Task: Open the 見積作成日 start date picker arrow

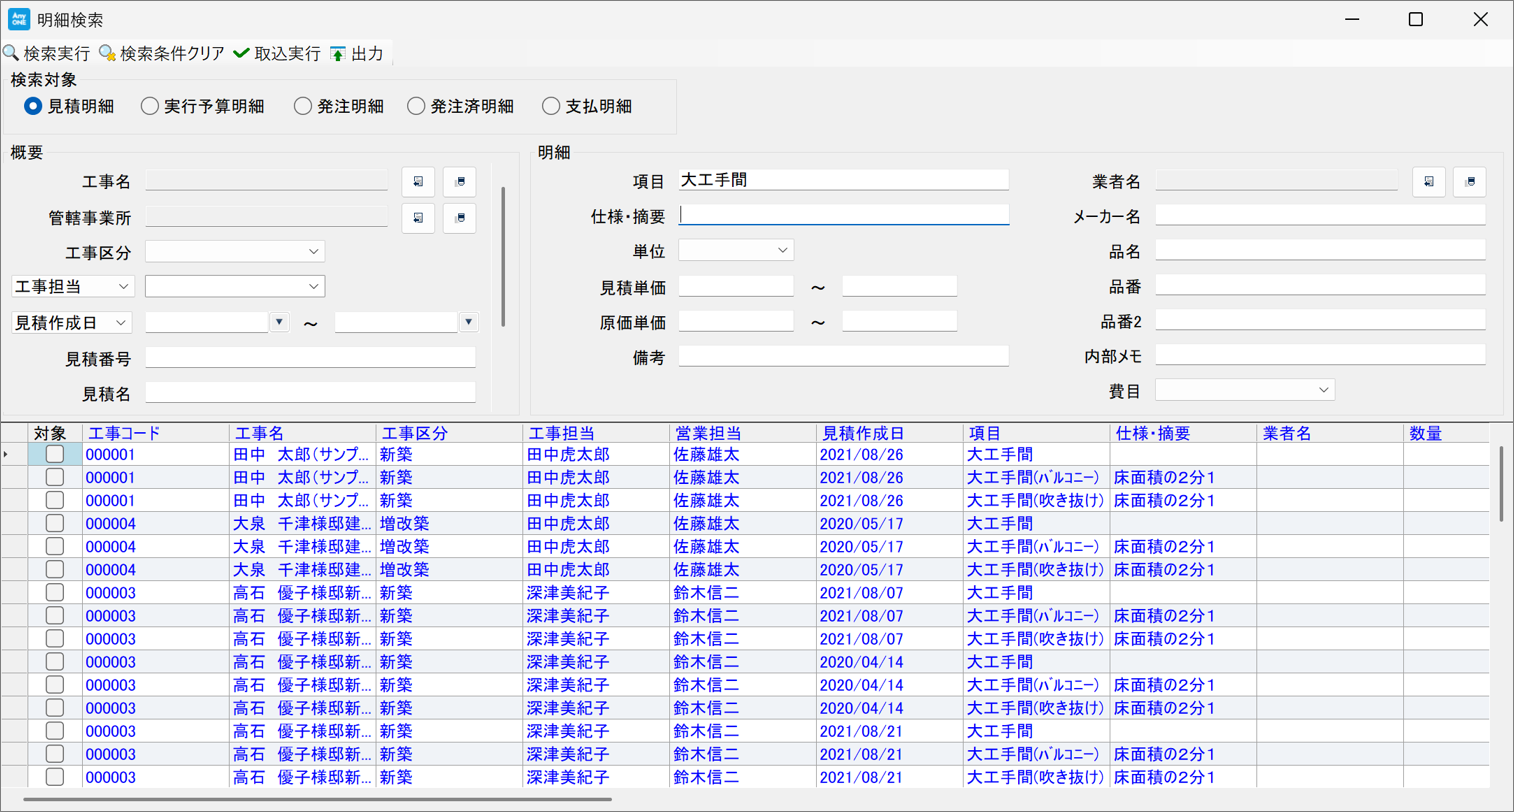Action: coord(279,322)
